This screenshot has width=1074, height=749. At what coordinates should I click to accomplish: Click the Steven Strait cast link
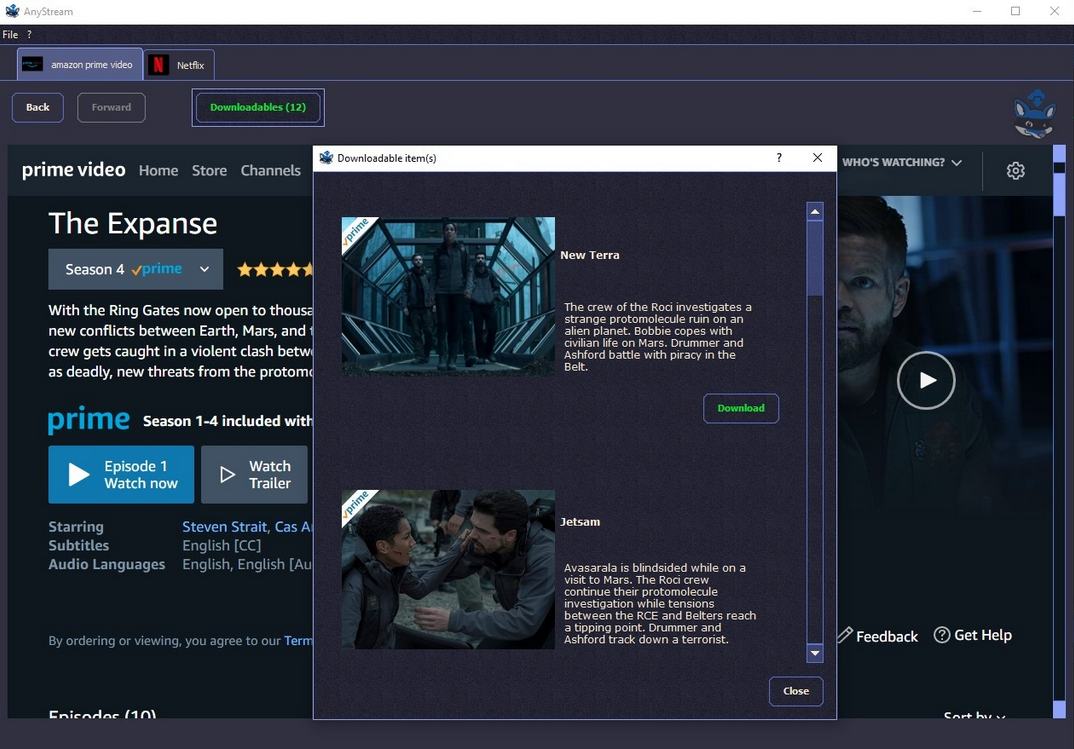pos(224,526)
